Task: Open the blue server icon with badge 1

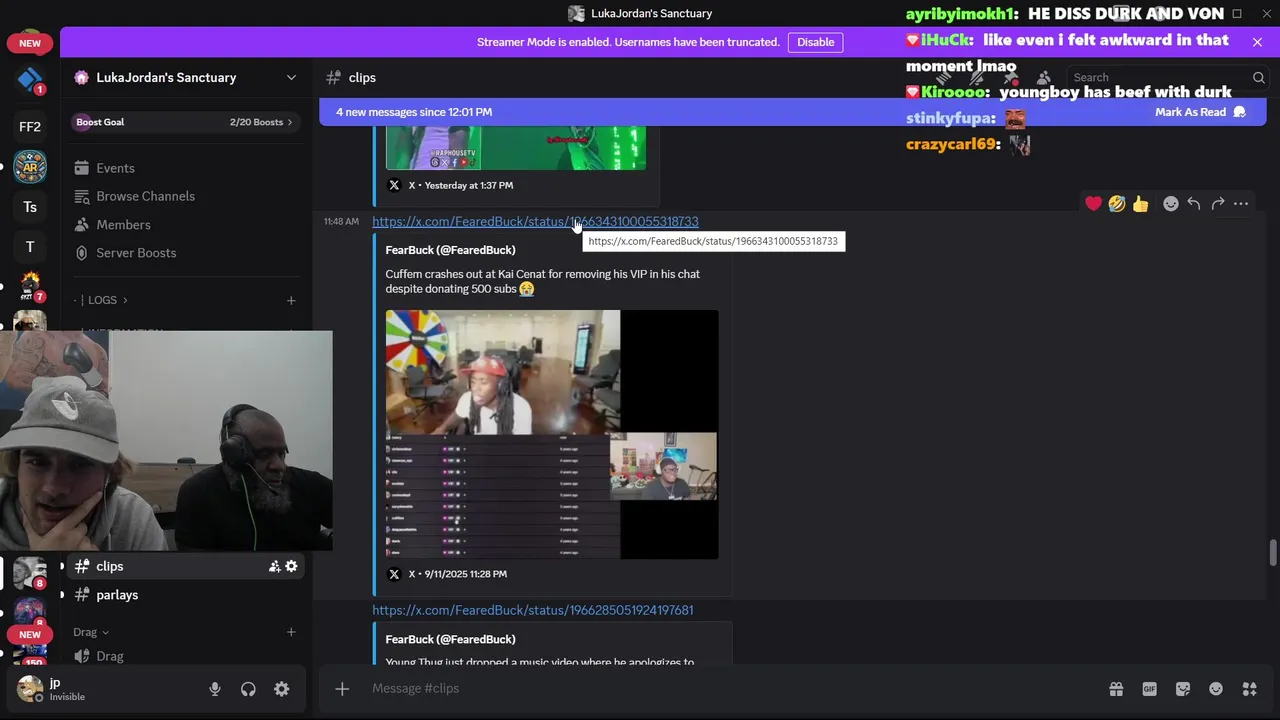Action: 30,80
